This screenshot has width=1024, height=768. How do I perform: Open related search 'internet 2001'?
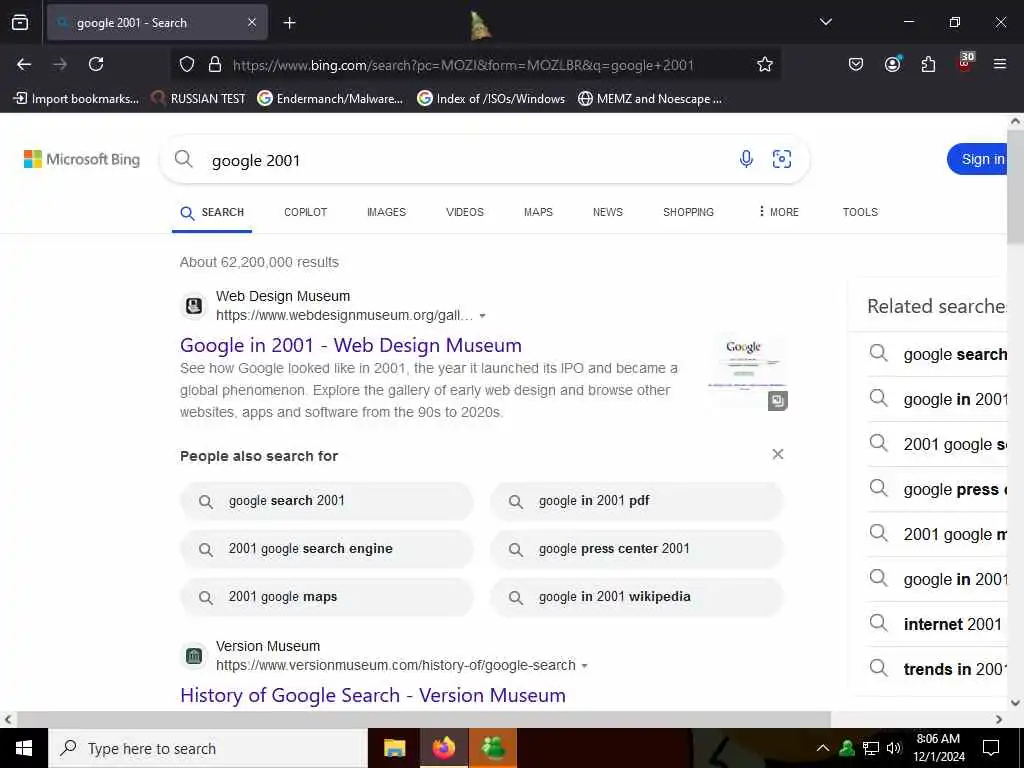coord(938,624)
